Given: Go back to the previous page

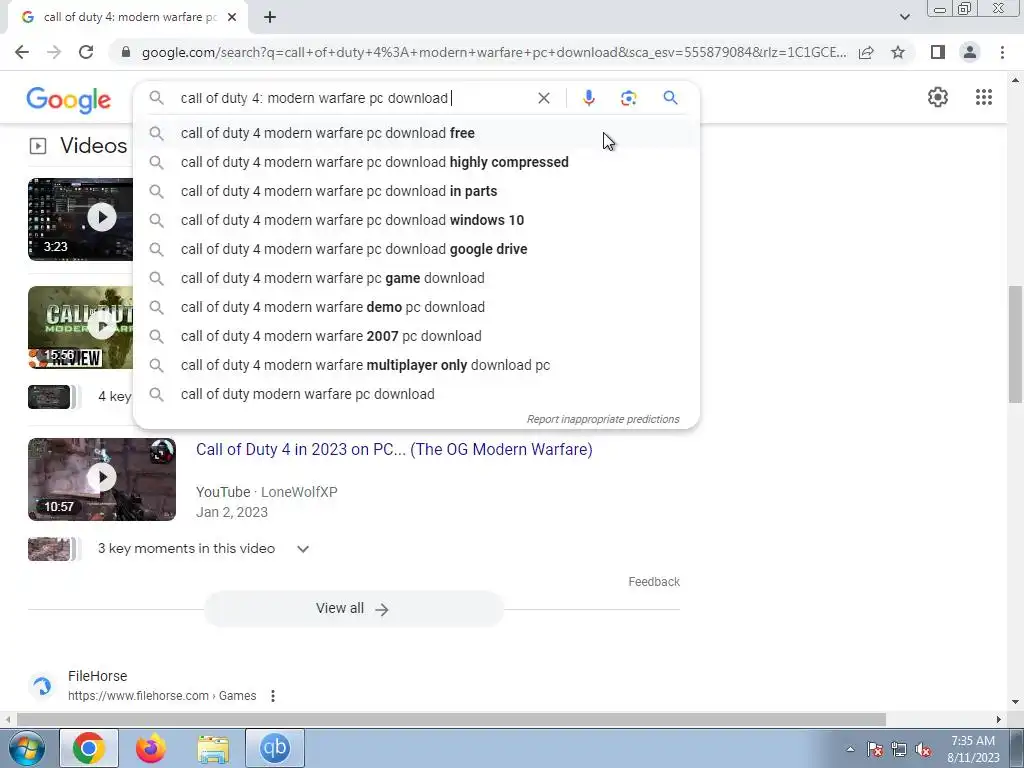Looking at the screenshot, I should [x=22, y=52].
